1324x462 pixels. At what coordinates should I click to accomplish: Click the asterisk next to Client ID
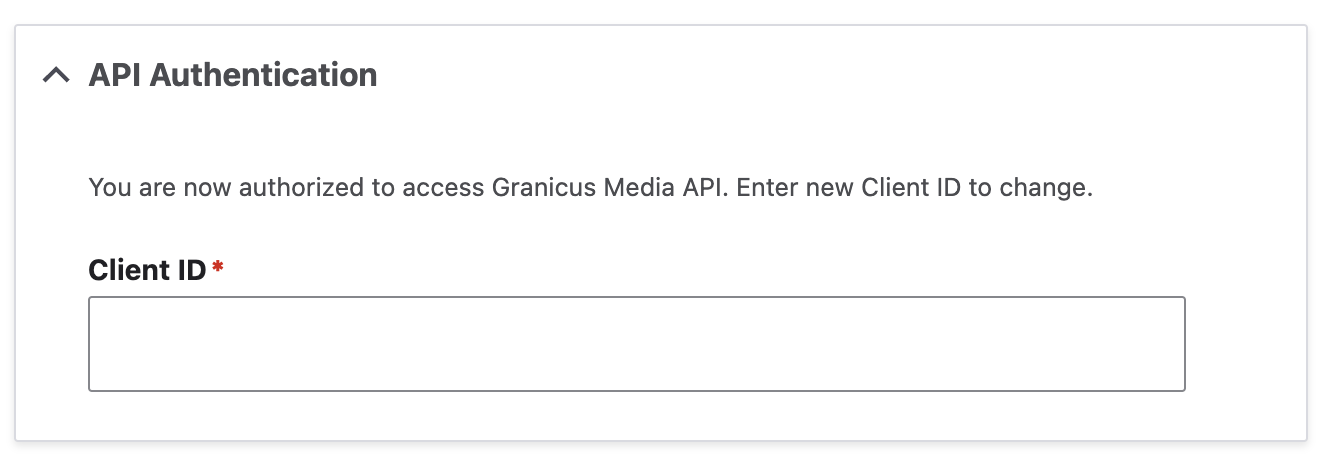tap(217, 268)
